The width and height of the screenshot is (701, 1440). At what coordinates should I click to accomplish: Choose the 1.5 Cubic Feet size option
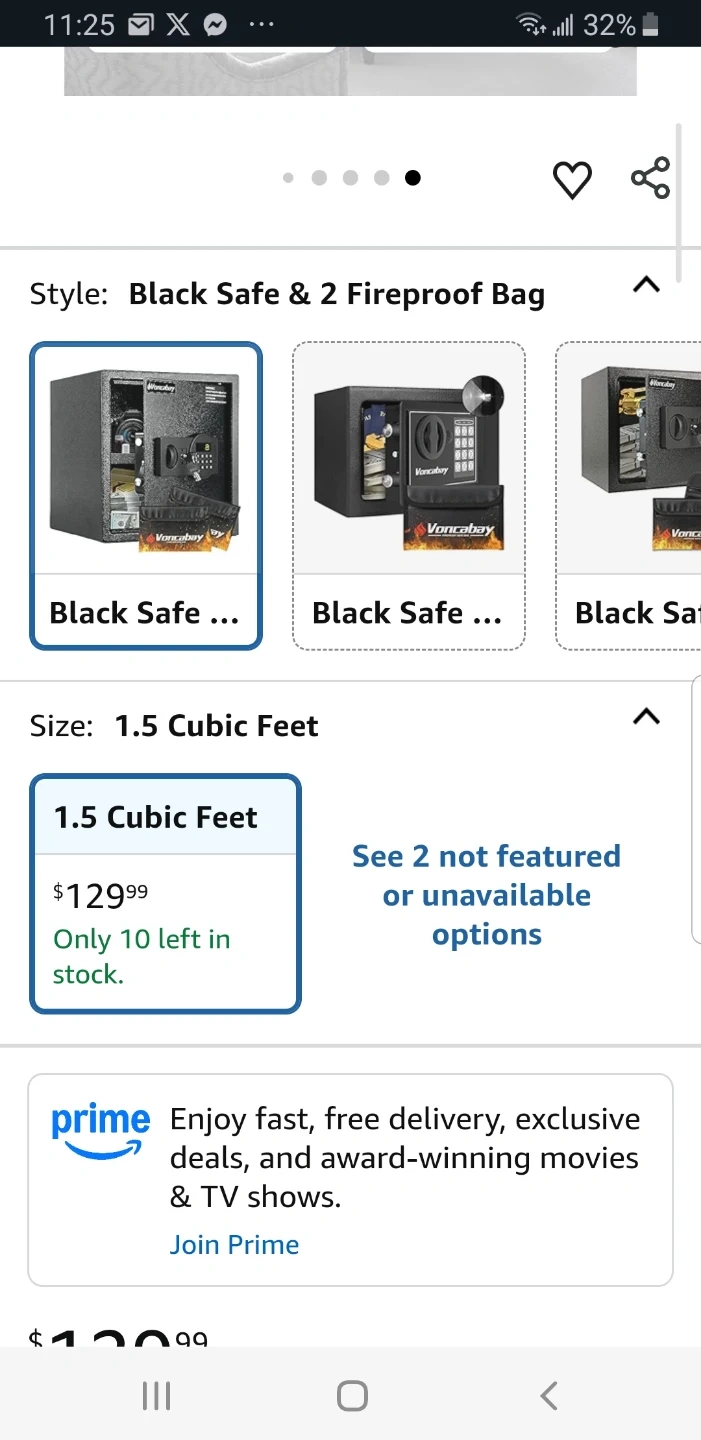166,893
